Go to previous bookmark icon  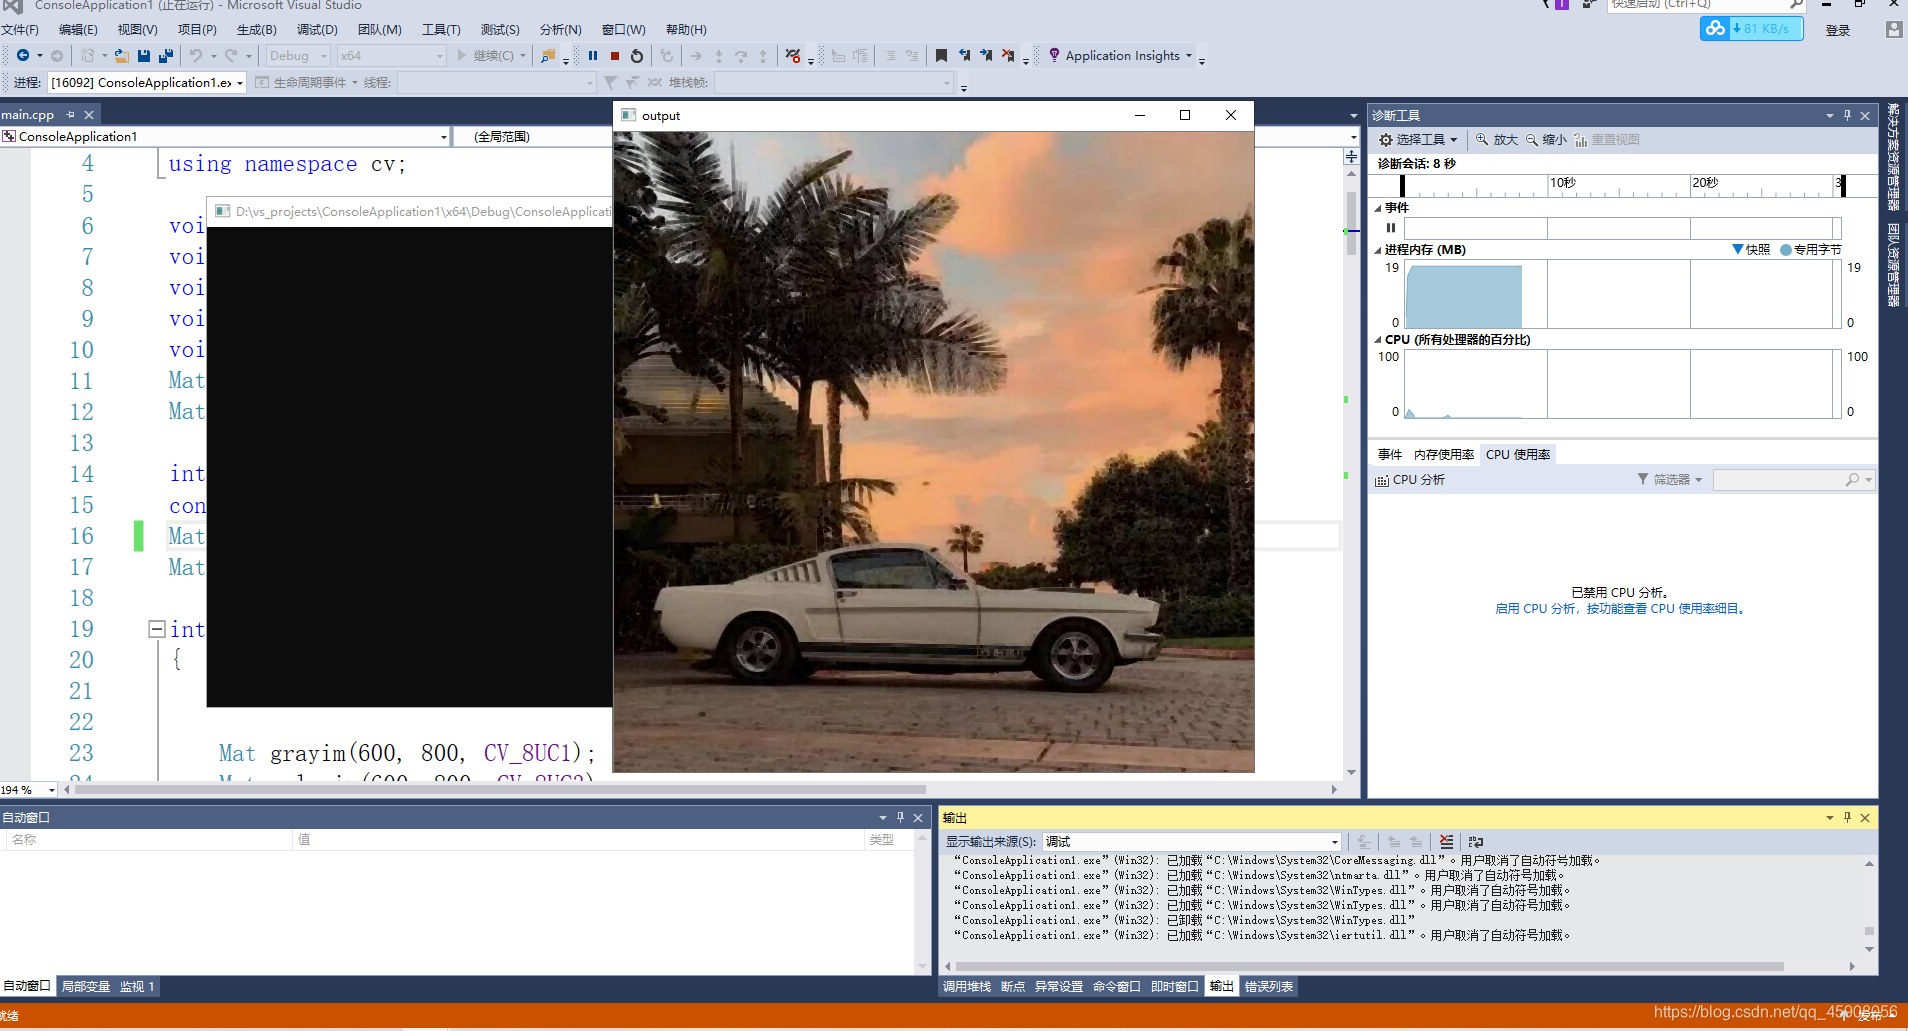tap(964, 56)
